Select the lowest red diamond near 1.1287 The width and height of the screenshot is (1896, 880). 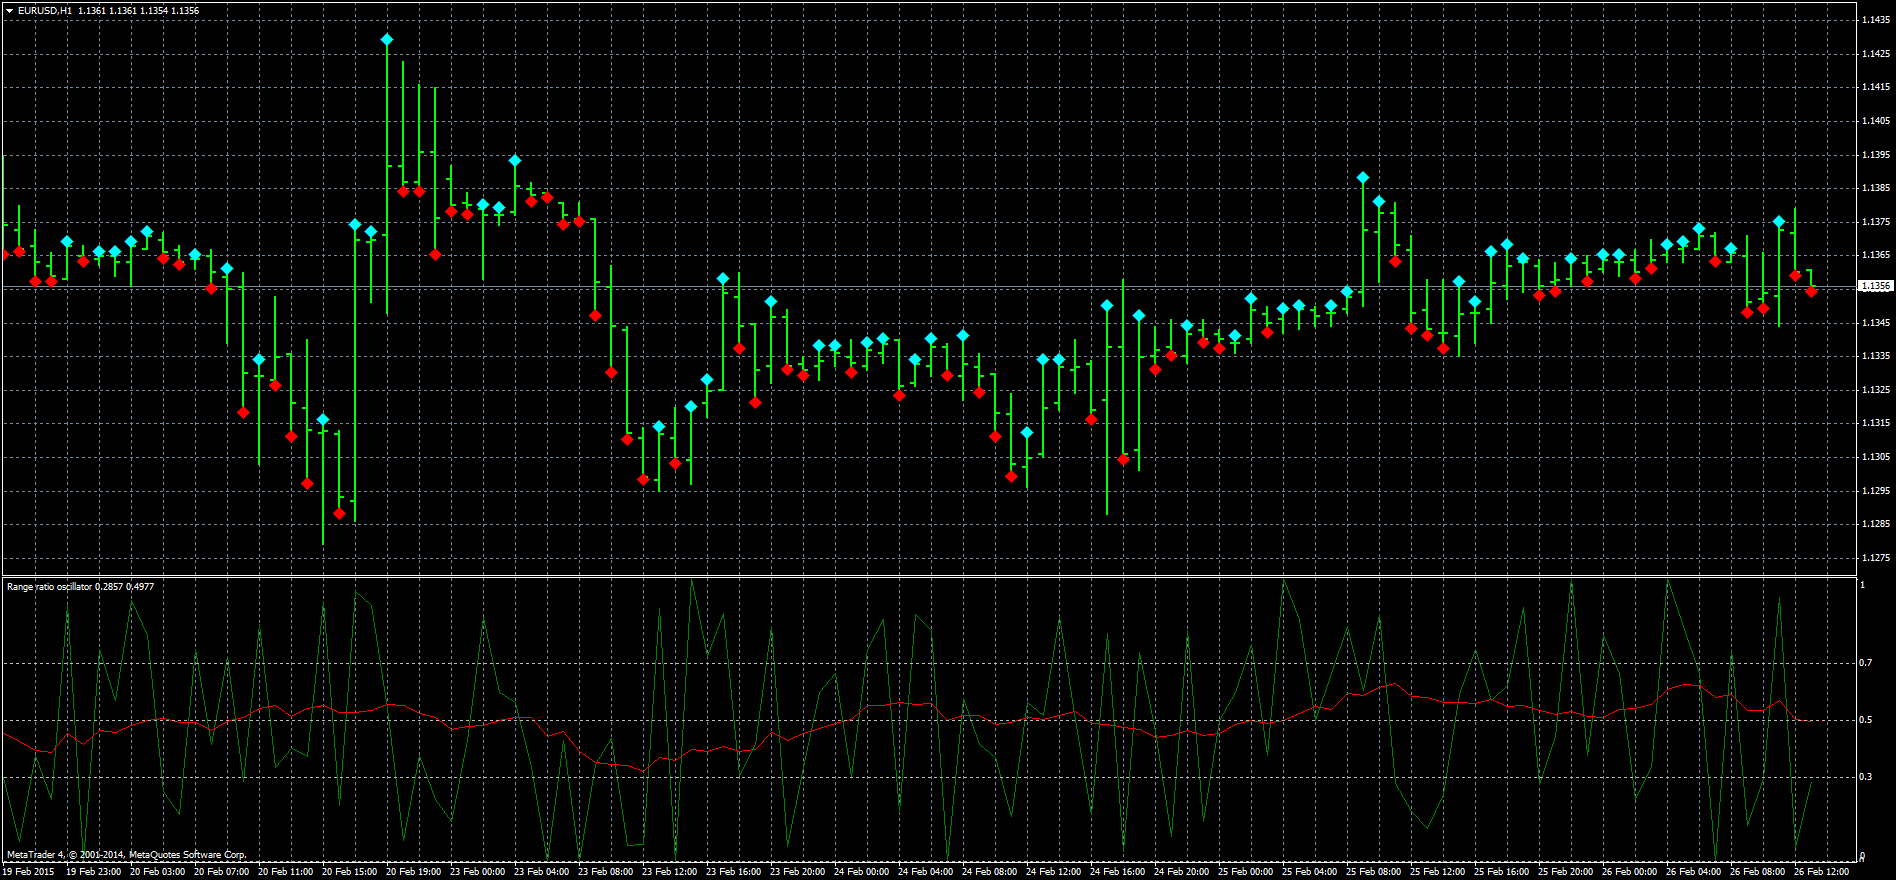coord(339,514)
